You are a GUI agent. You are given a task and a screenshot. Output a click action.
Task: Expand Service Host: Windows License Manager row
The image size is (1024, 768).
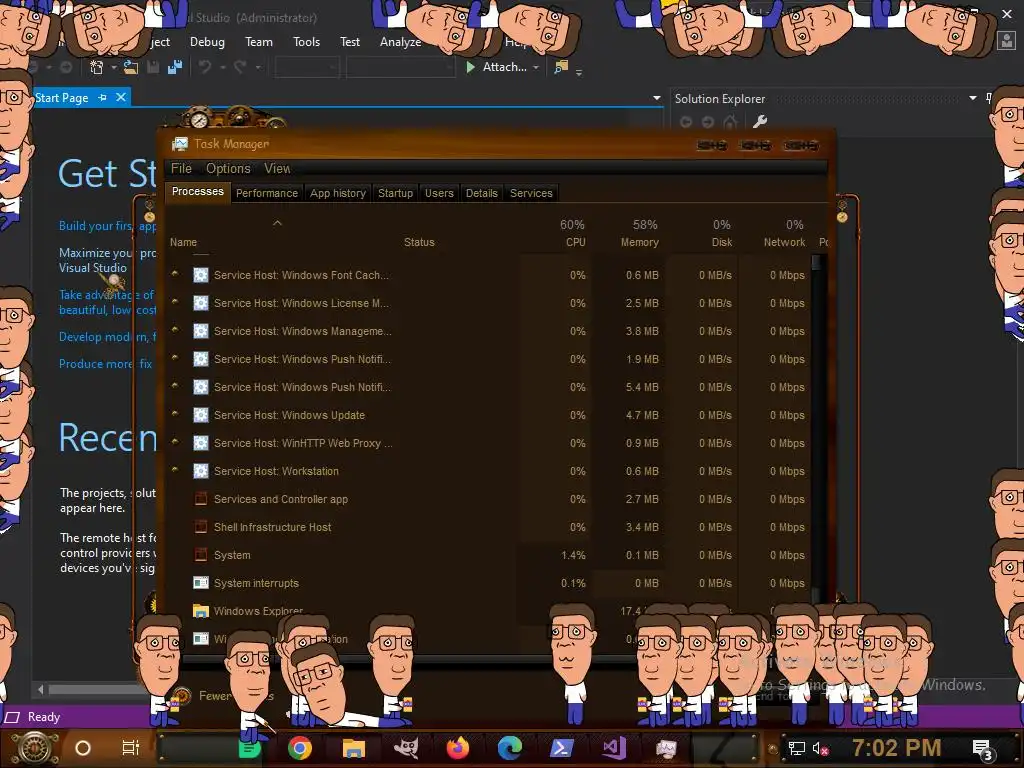[x=175, y=302]
